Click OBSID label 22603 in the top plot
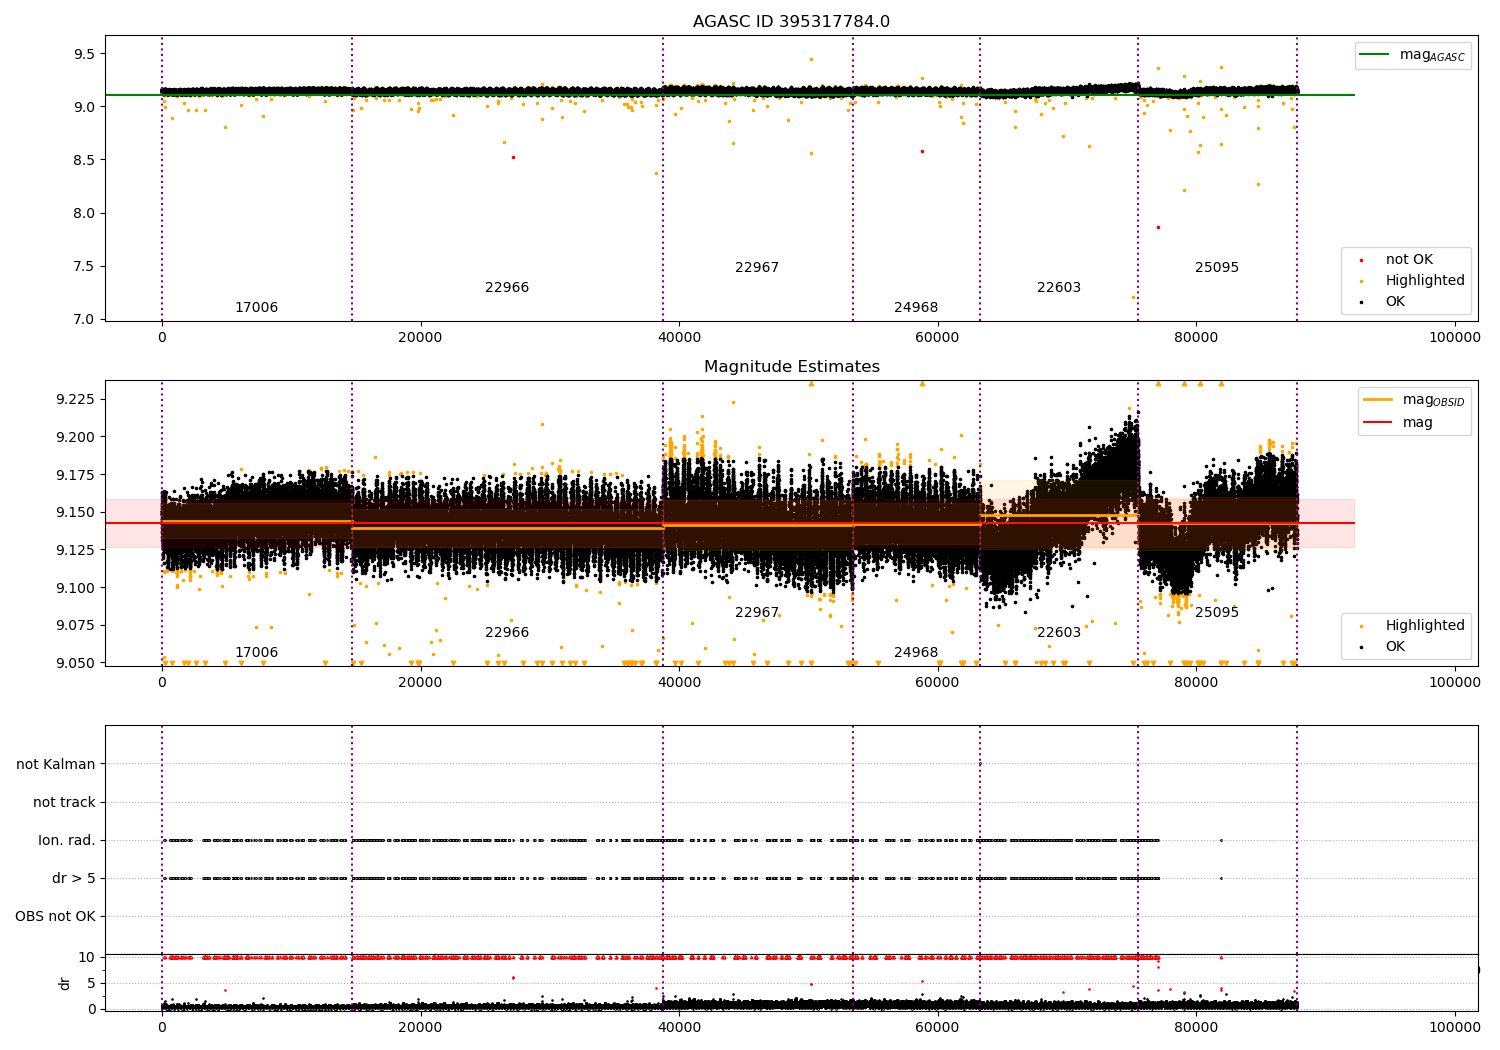The width and height of the screenshot is (1500, 1050). (x=1059, y=288)
